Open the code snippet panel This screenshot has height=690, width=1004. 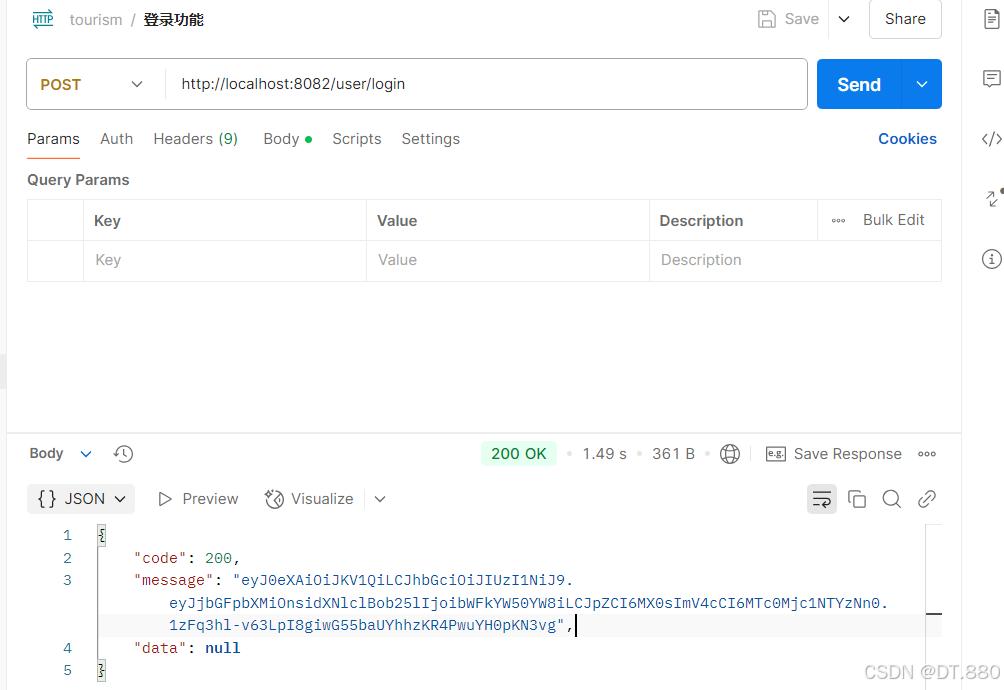pyautogui.click(x=991, y=139)
